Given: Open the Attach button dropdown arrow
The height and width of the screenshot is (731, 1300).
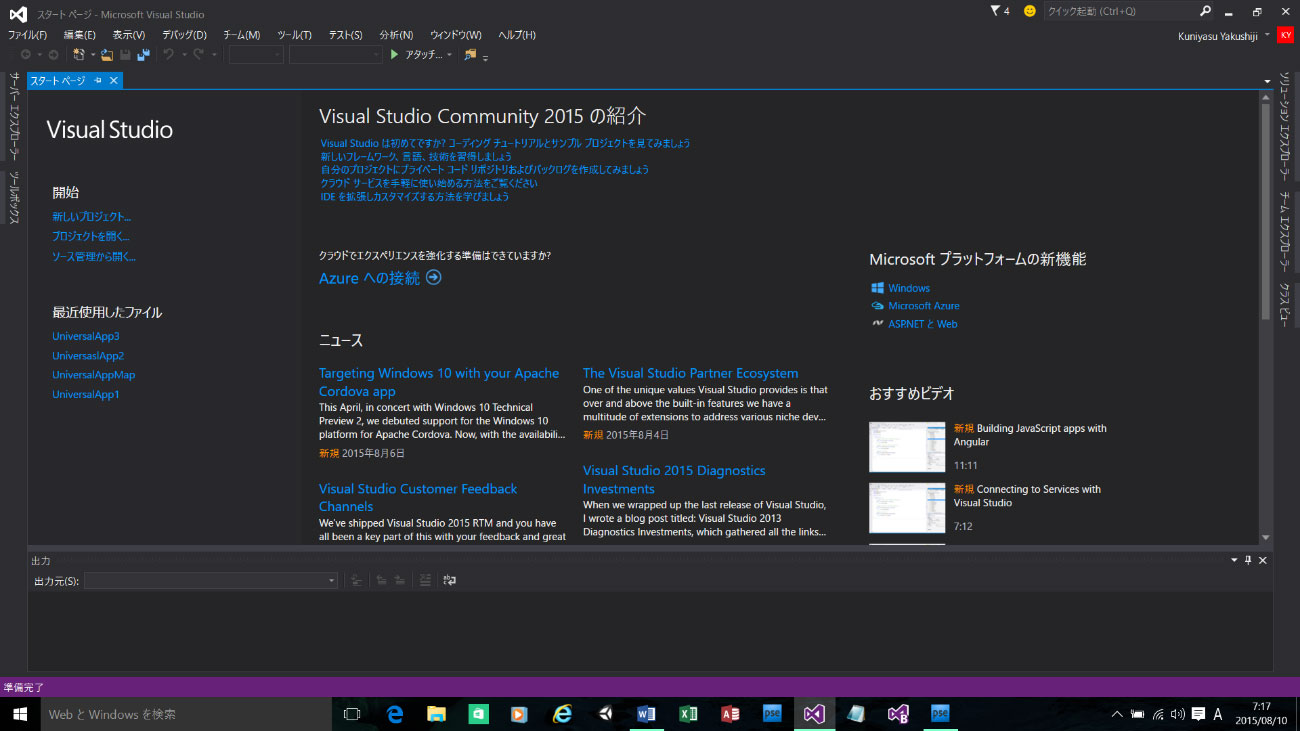Looking at the screenshot, I should point(449,55).
